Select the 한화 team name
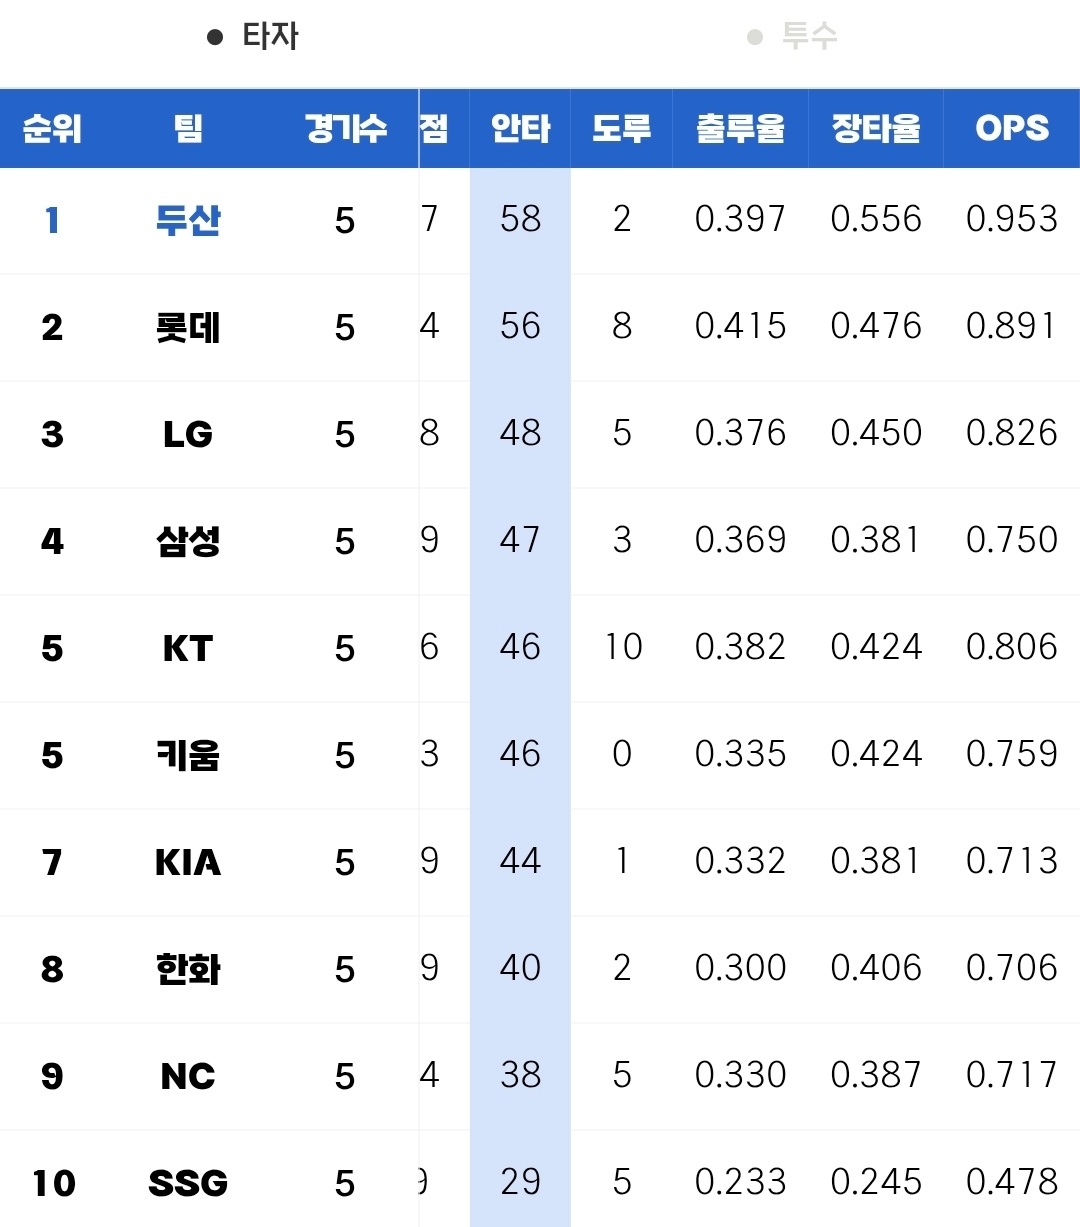The image size is (1080, 1227). 188,969
